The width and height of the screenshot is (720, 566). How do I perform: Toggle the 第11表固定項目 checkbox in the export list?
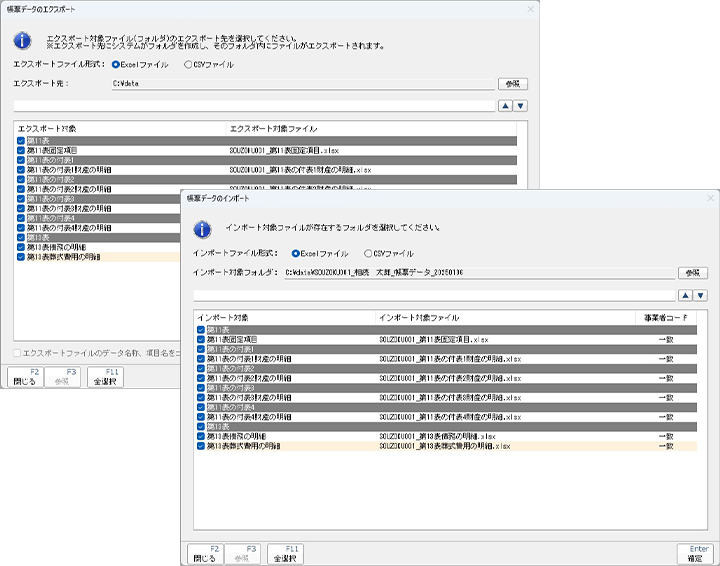click(x=21, y=150)
